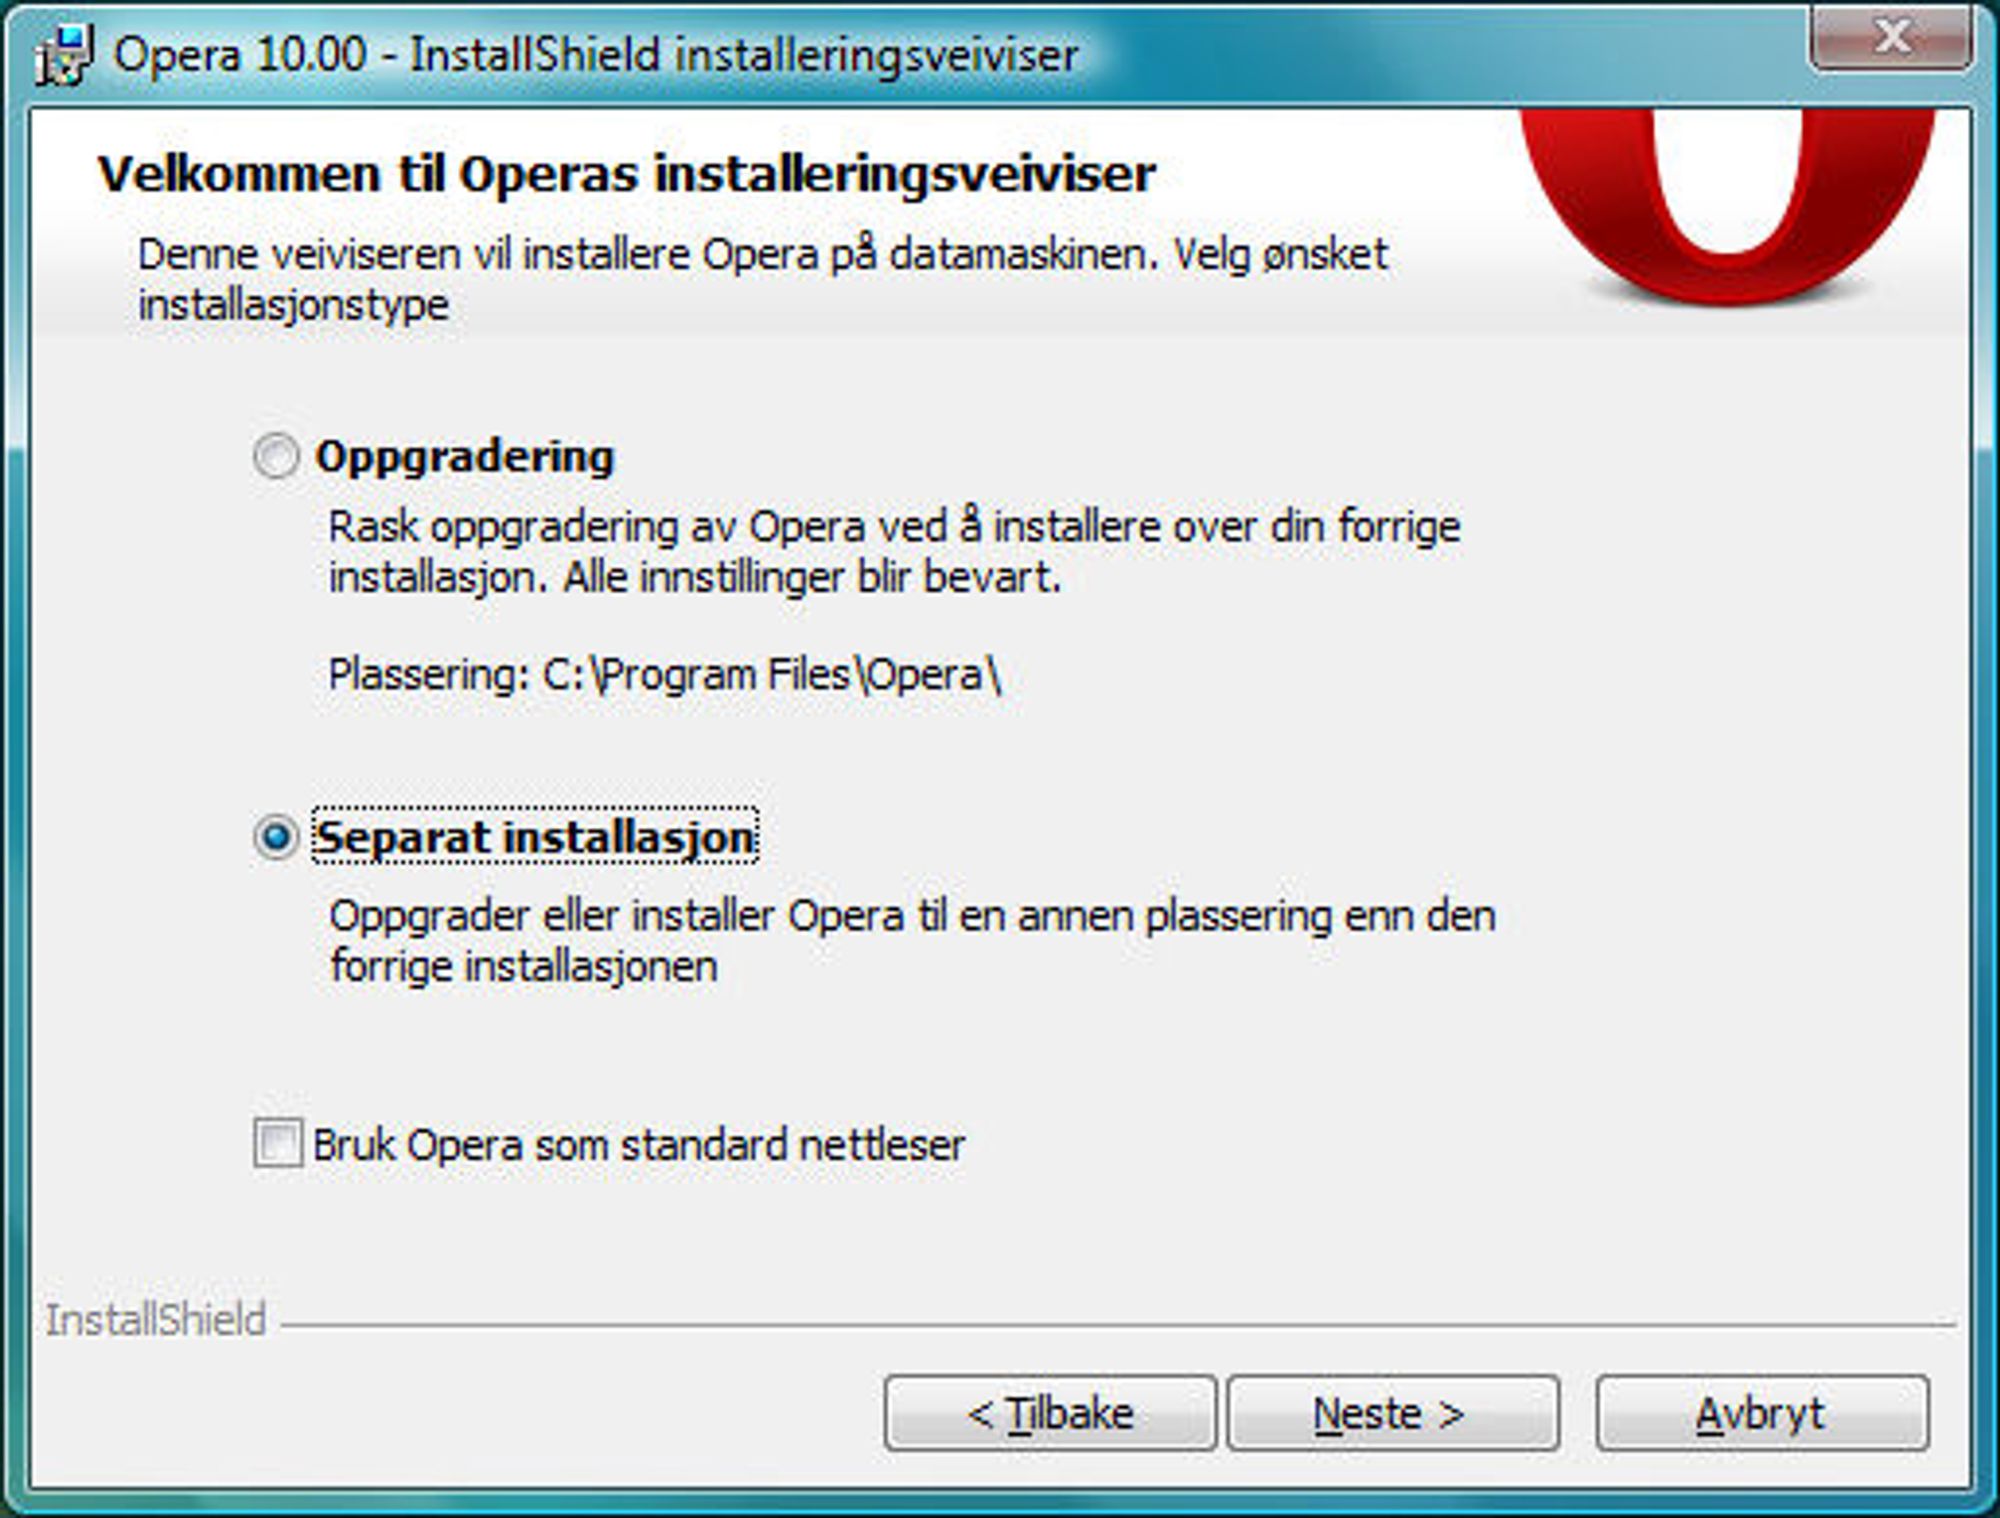Continue with the Neste button
2000x1518 pixels.
click(1393, 1413)
